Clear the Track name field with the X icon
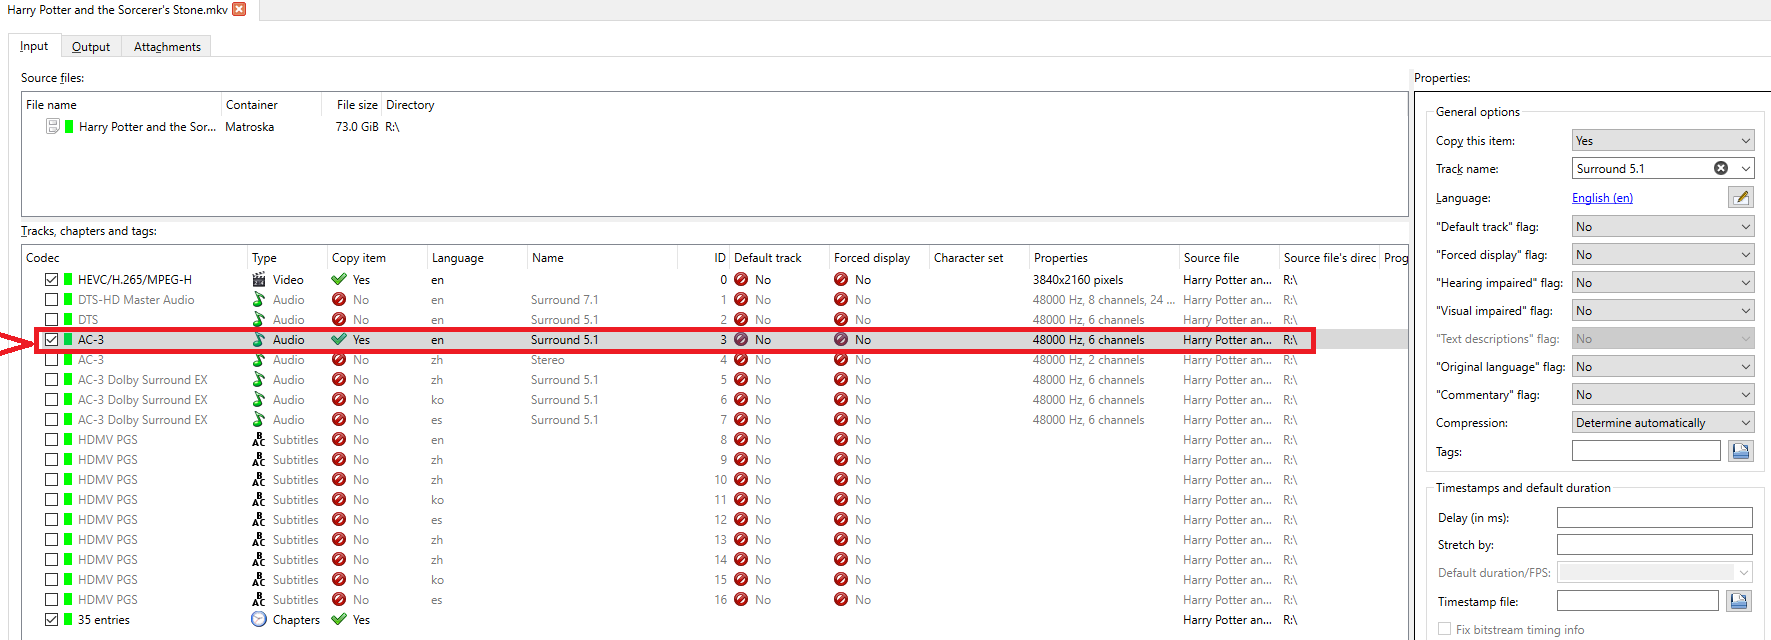This screenshot has width=1771, height=640. [1721, 168]
